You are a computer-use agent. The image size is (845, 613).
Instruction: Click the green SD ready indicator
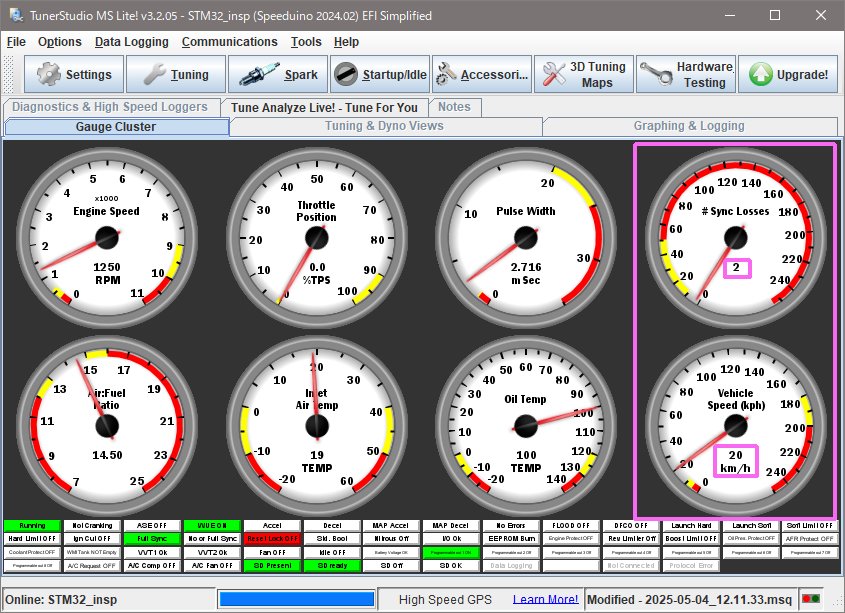click(x=332, y=566)
